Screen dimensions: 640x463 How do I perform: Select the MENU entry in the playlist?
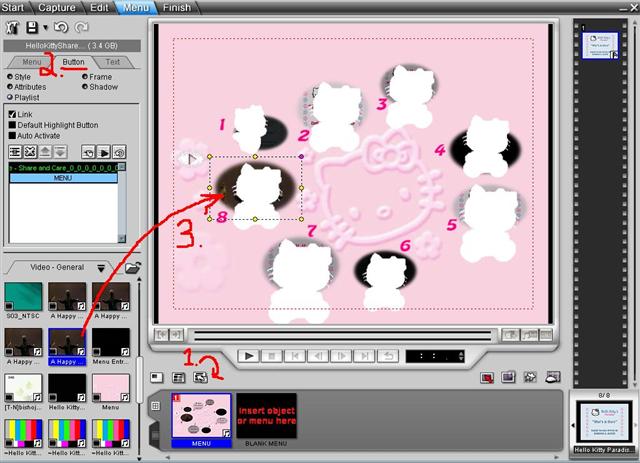coord(63,178)
